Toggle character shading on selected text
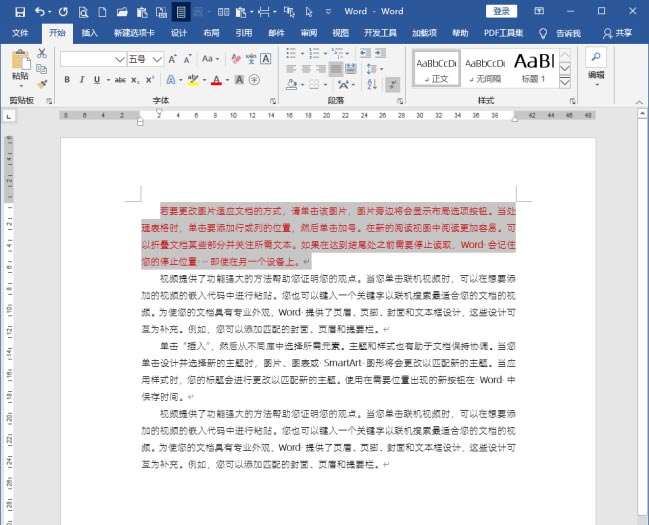Screen dimensions: 649x525 (239, 80)
